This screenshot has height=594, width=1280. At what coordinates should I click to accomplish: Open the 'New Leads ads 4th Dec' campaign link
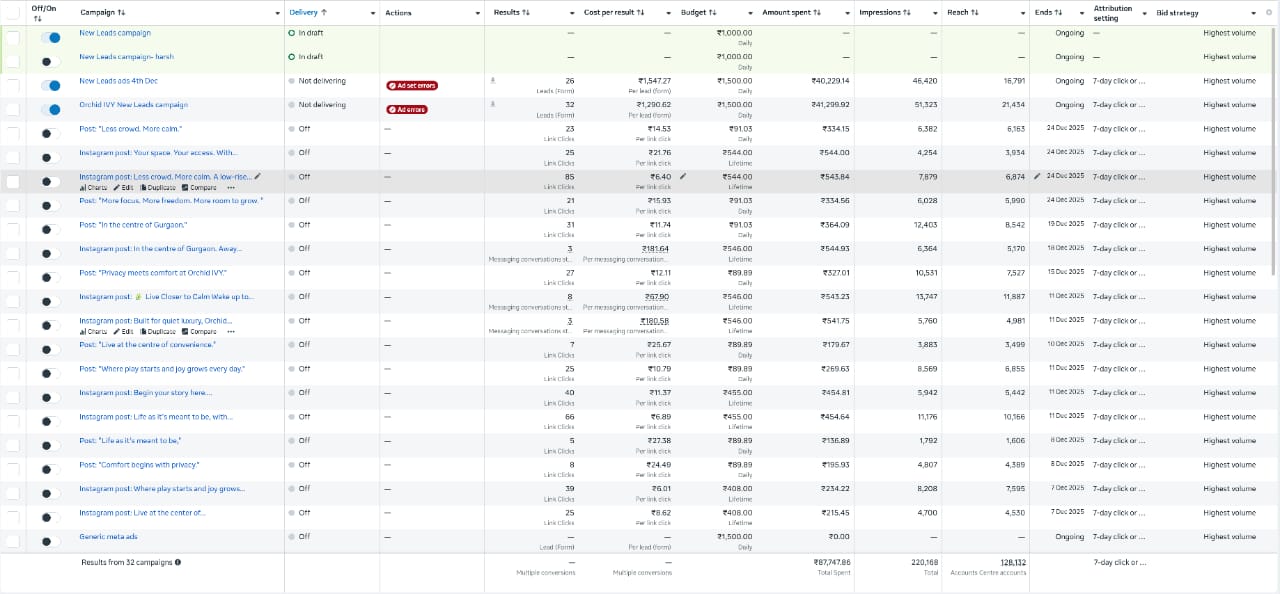pyautogui.click(x=118, y=81)
